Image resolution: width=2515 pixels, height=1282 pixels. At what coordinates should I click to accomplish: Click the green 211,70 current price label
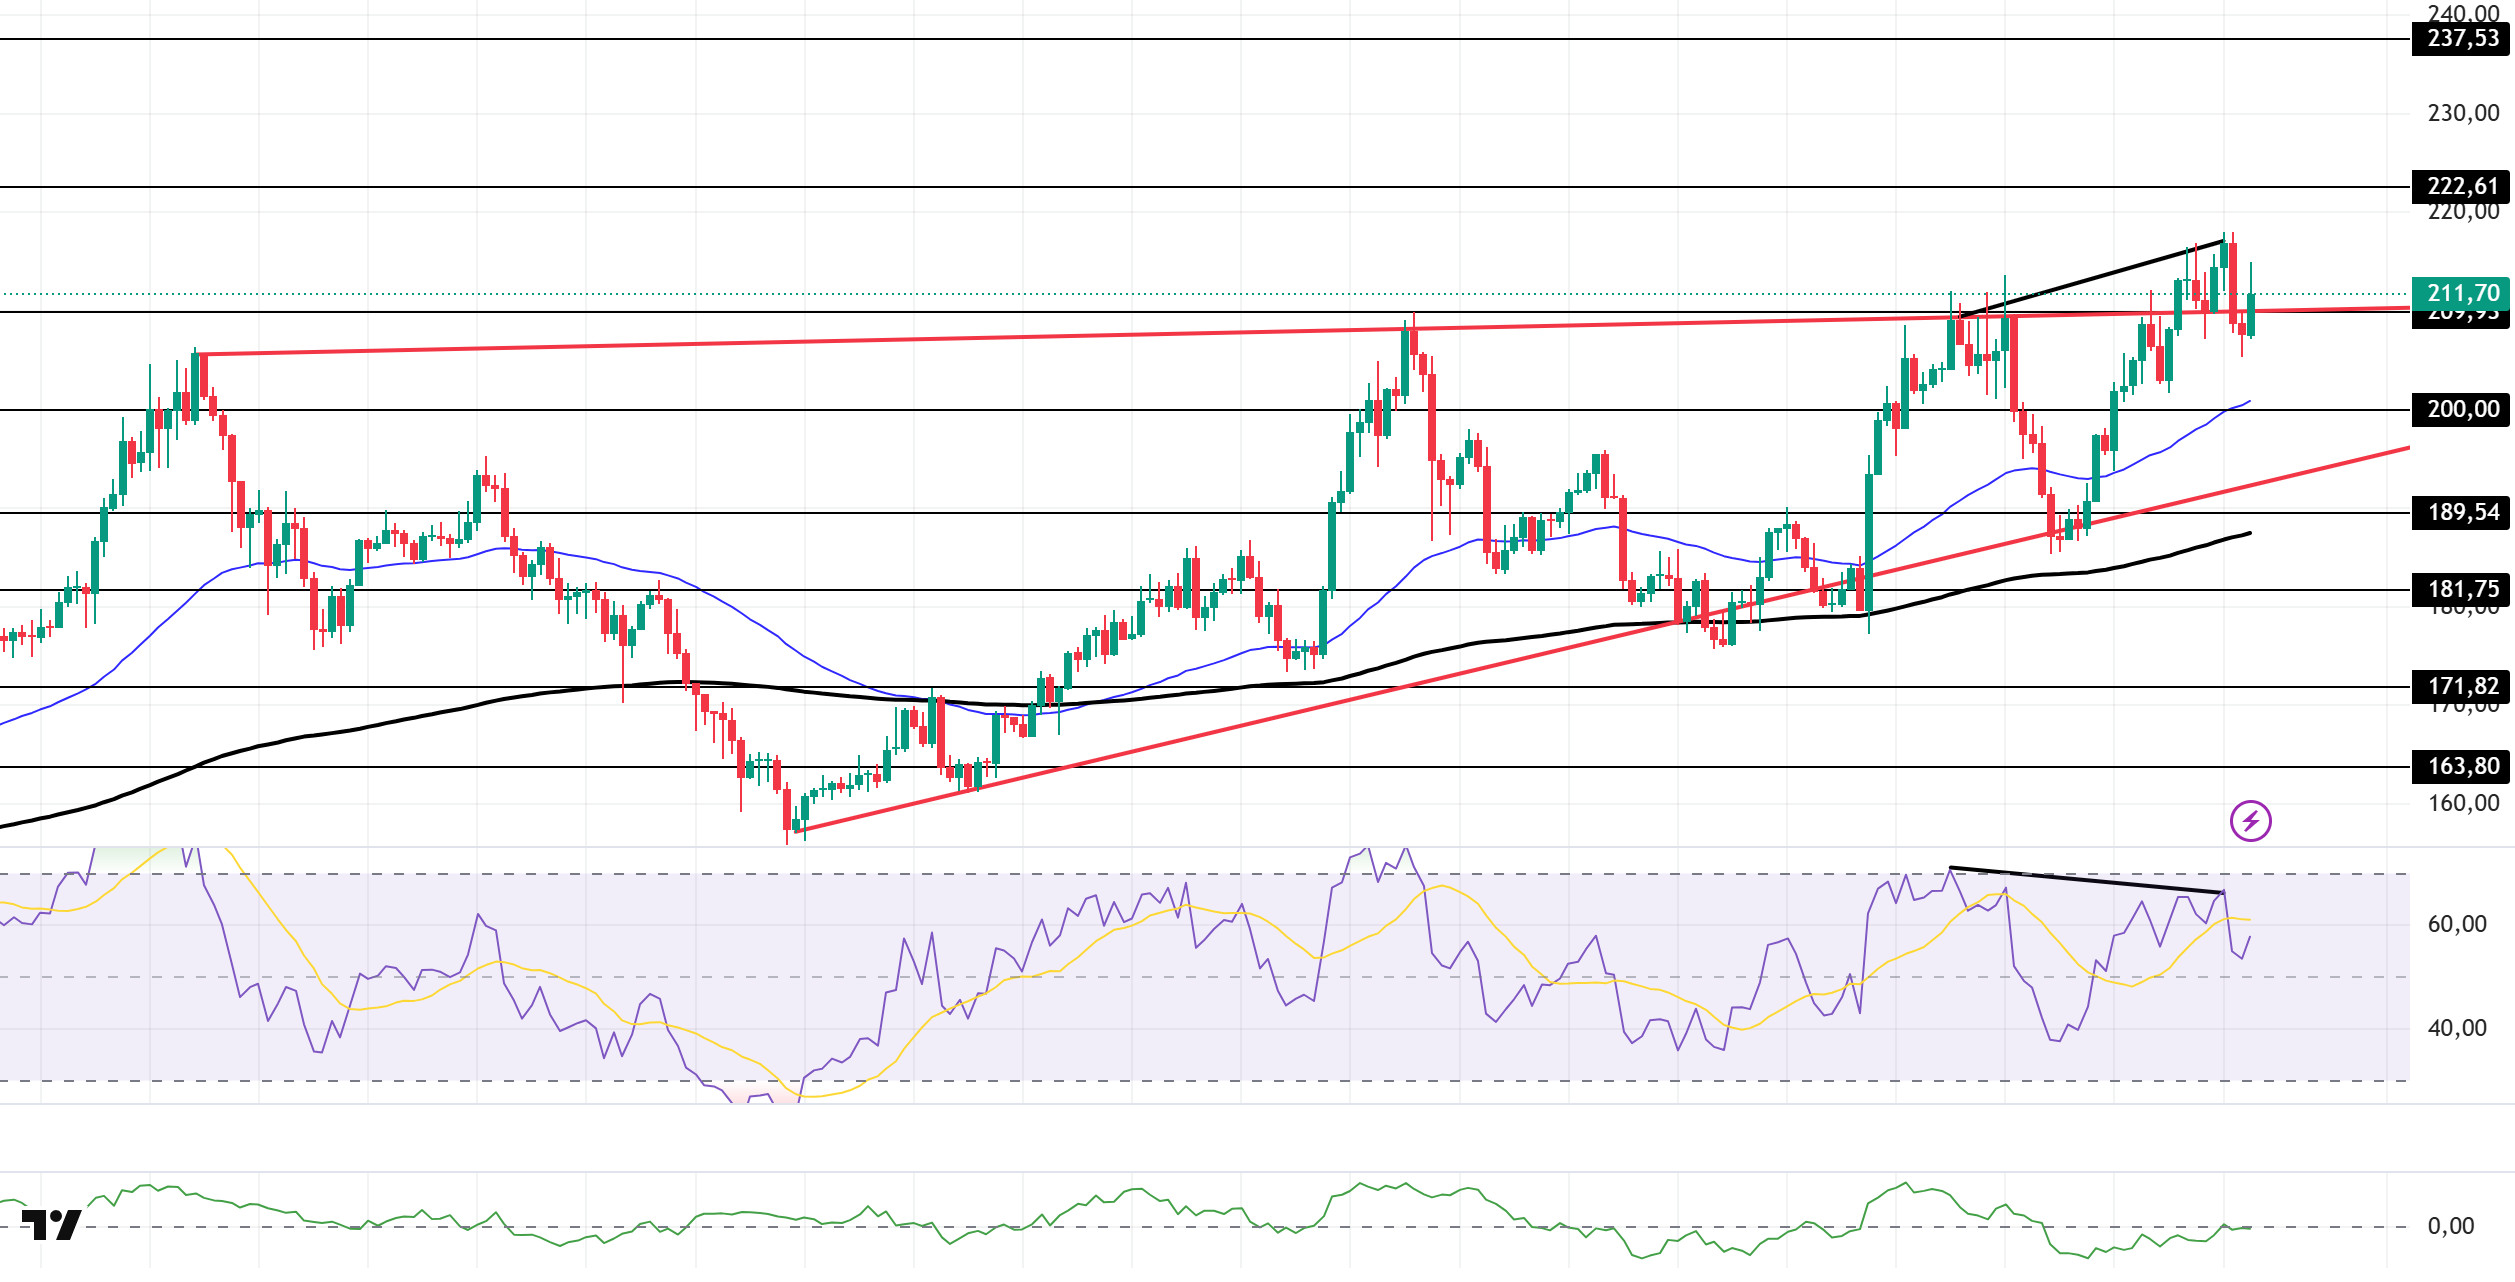click(x=2461, y=294)
